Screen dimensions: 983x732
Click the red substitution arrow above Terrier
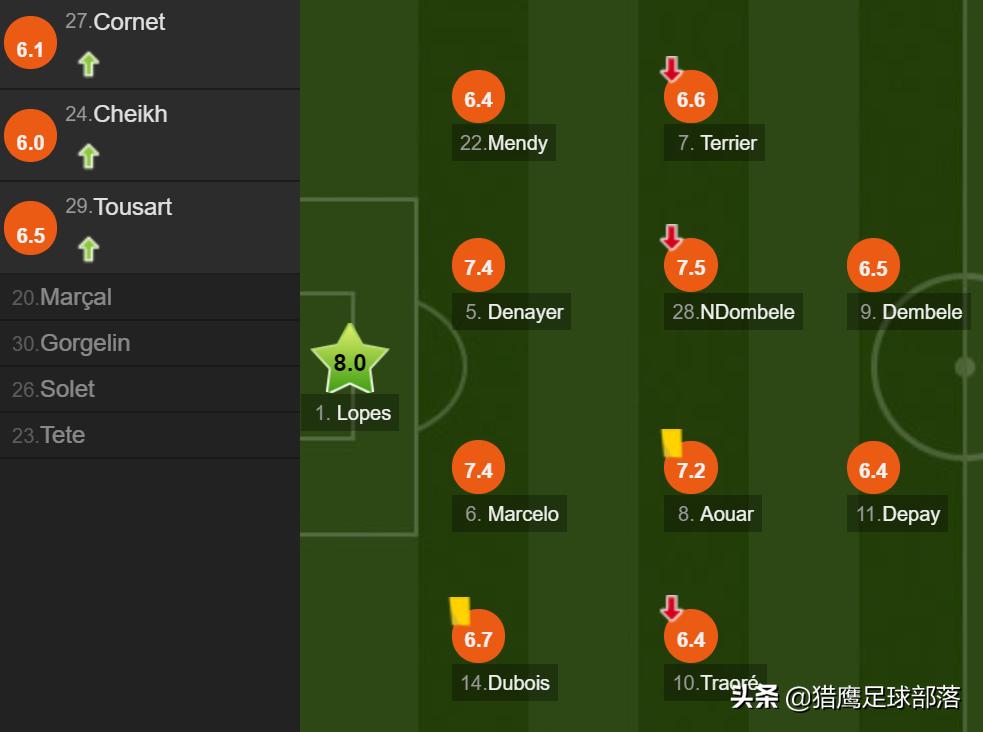click(x=672, y=69)
